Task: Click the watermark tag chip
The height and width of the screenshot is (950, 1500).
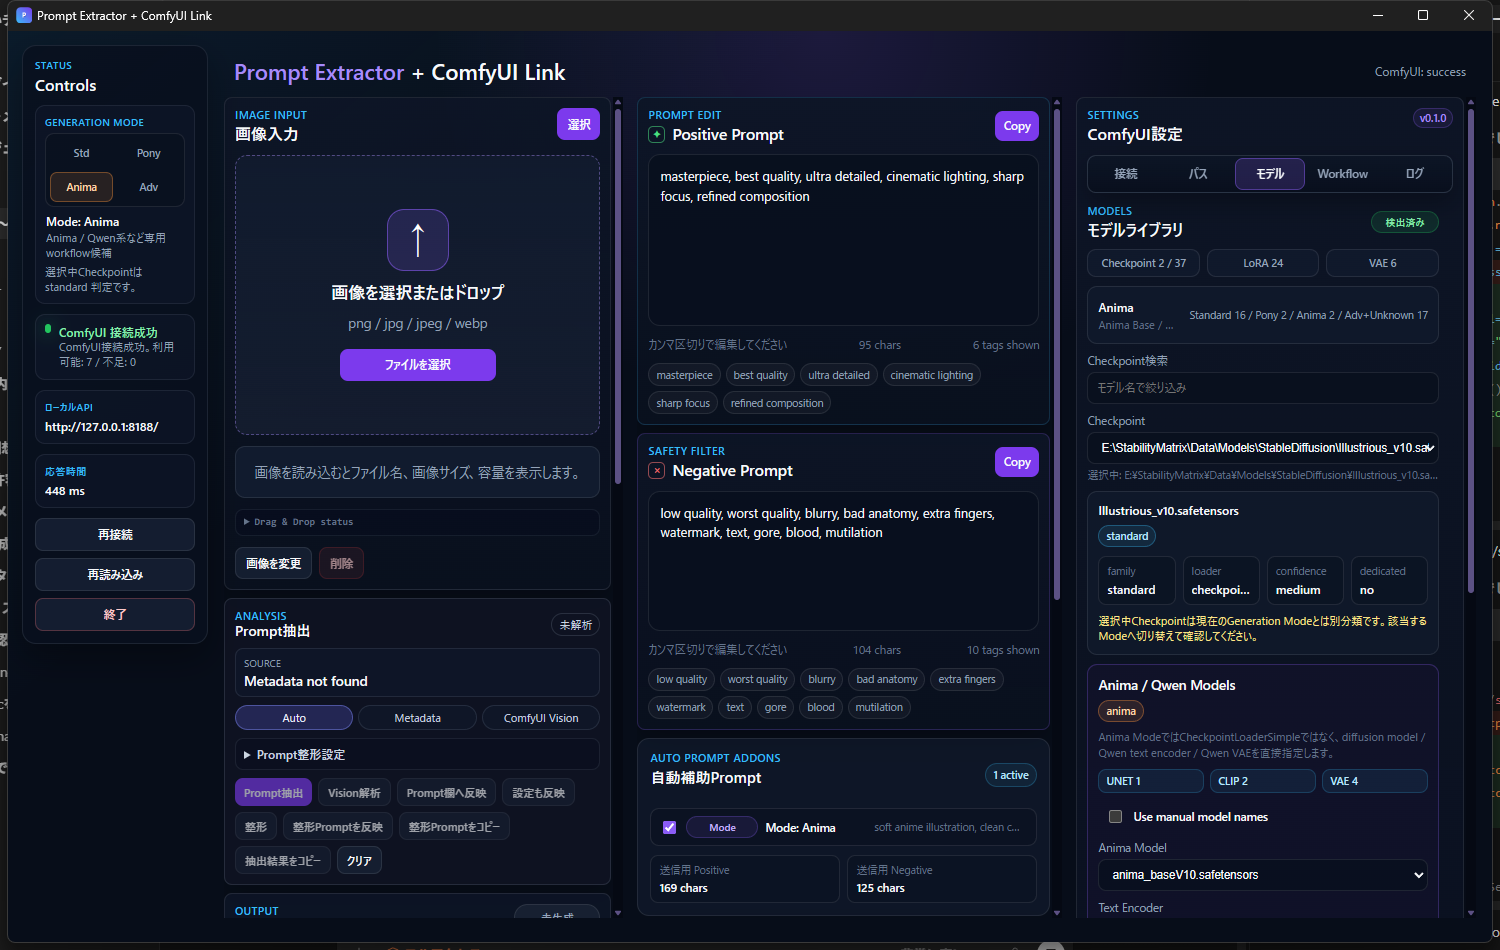Action: [x=681, y=707]
